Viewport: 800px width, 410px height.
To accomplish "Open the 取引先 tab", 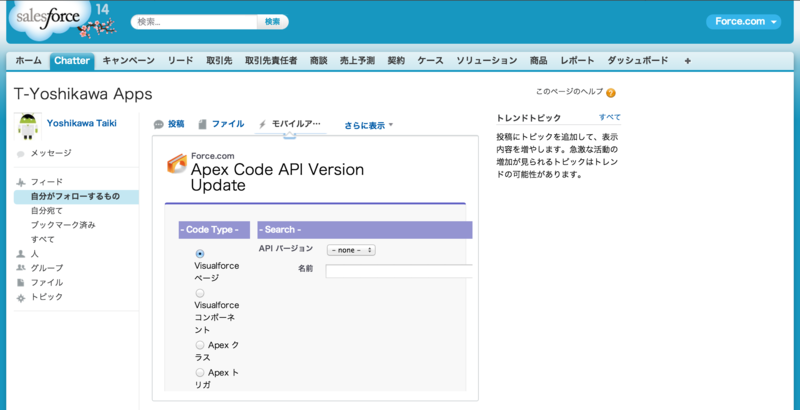I will tap(219, 60).
